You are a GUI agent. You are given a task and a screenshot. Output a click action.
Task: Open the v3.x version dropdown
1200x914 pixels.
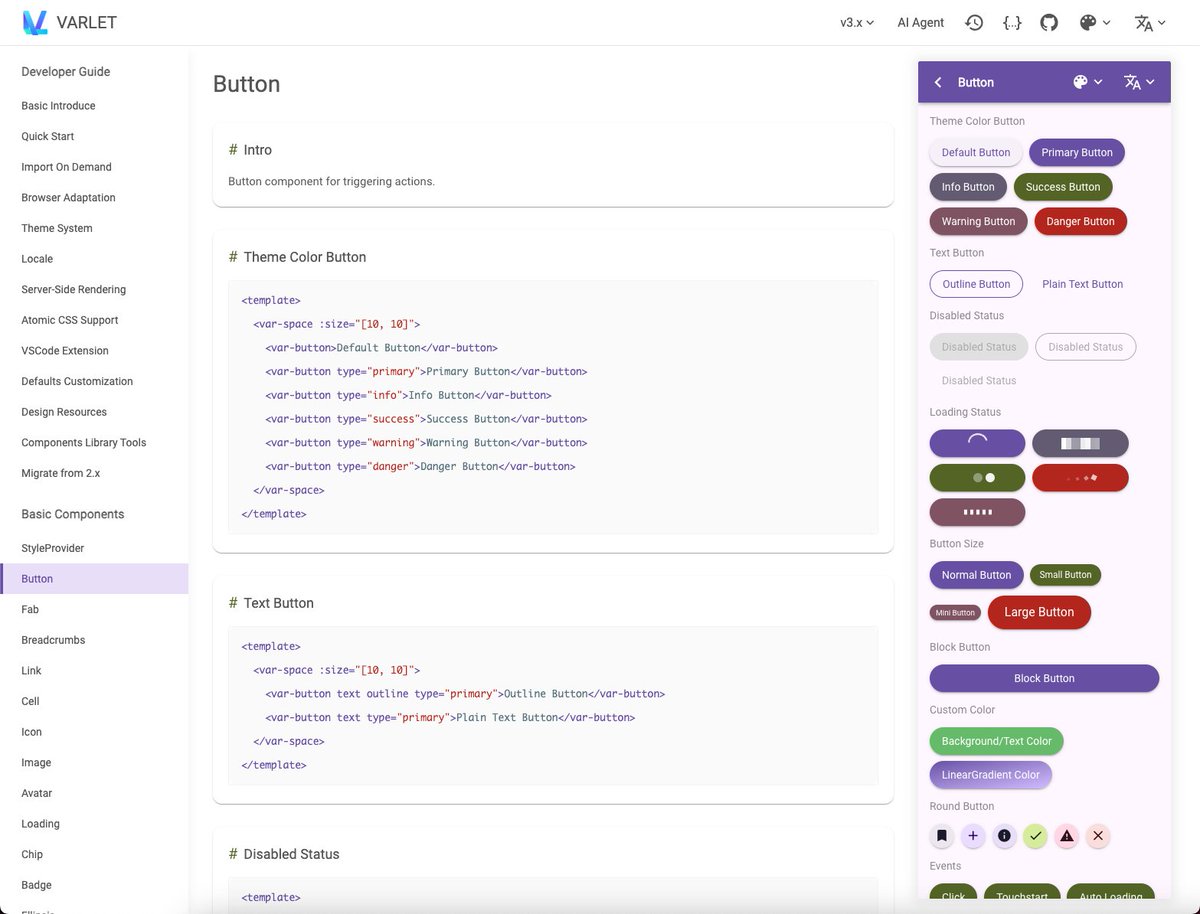click(x=857, y=22)
